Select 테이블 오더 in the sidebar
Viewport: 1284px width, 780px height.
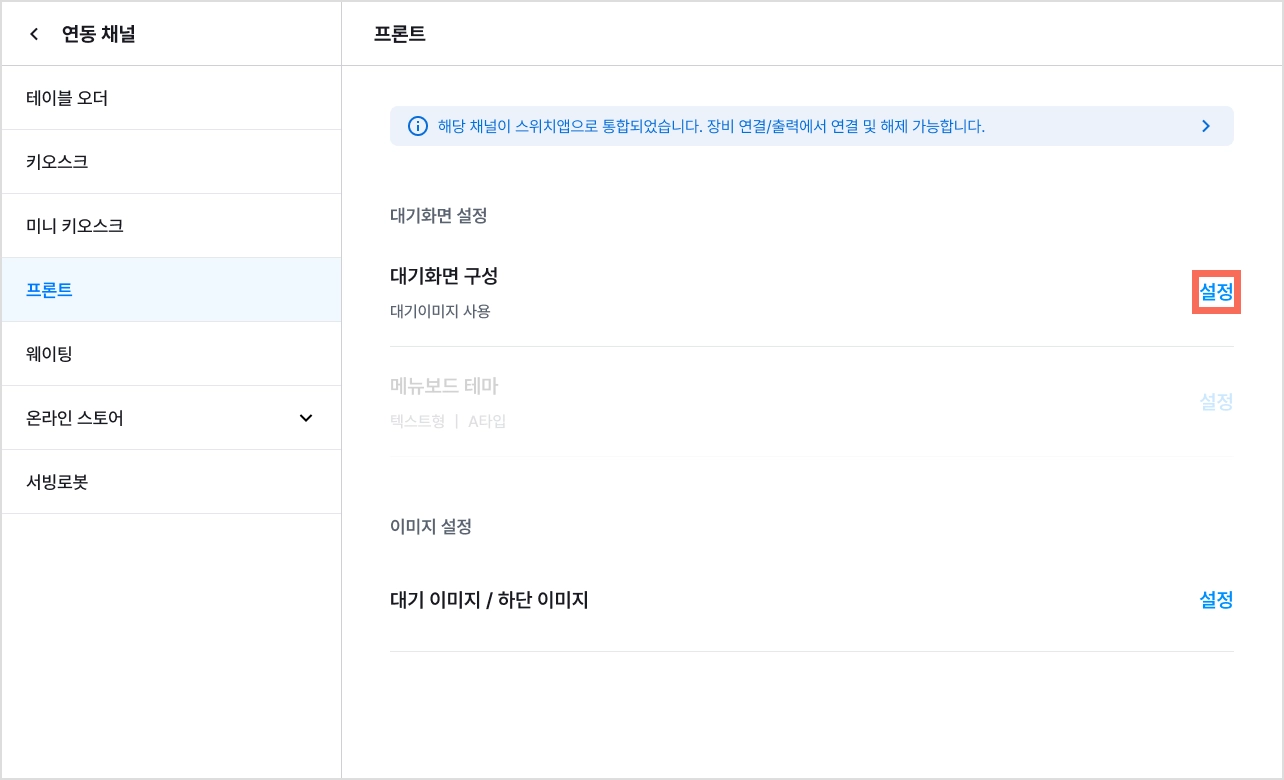pos(171,98)
